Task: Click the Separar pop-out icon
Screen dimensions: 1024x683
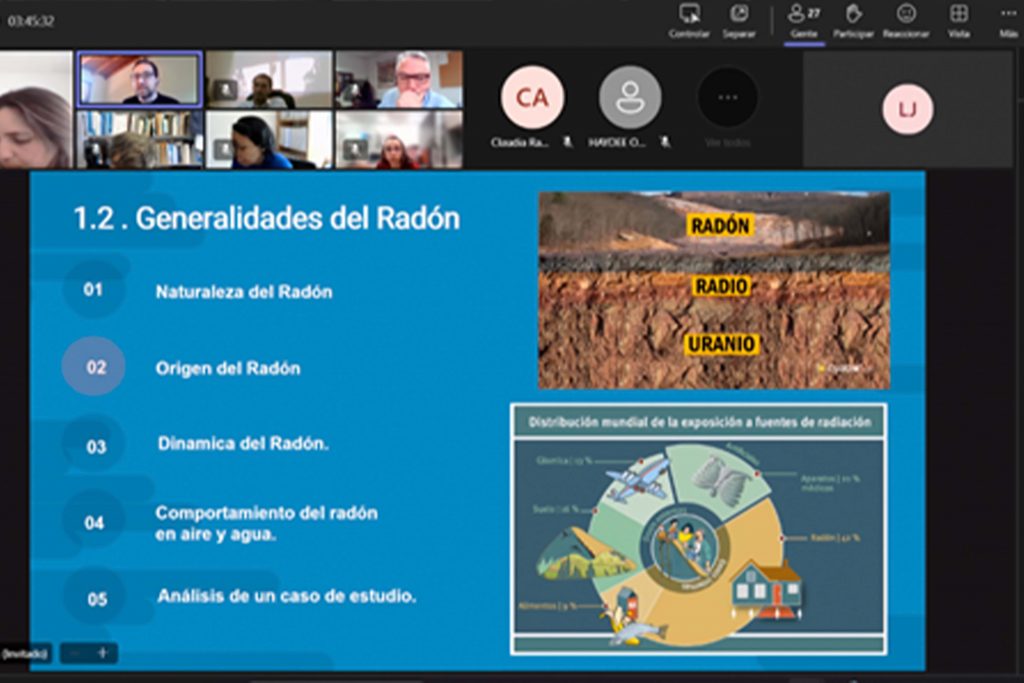Action: click(x=739, y=14)
